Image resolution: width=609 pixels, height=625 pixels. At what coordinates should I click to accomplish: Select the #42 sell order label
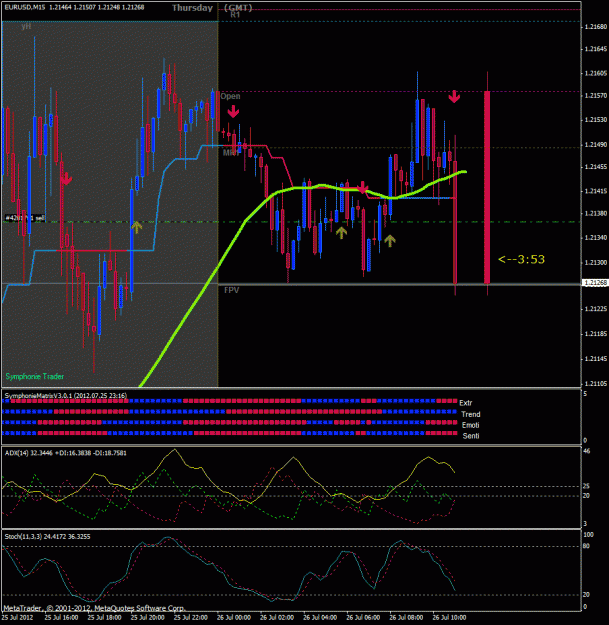click(25, 218)
